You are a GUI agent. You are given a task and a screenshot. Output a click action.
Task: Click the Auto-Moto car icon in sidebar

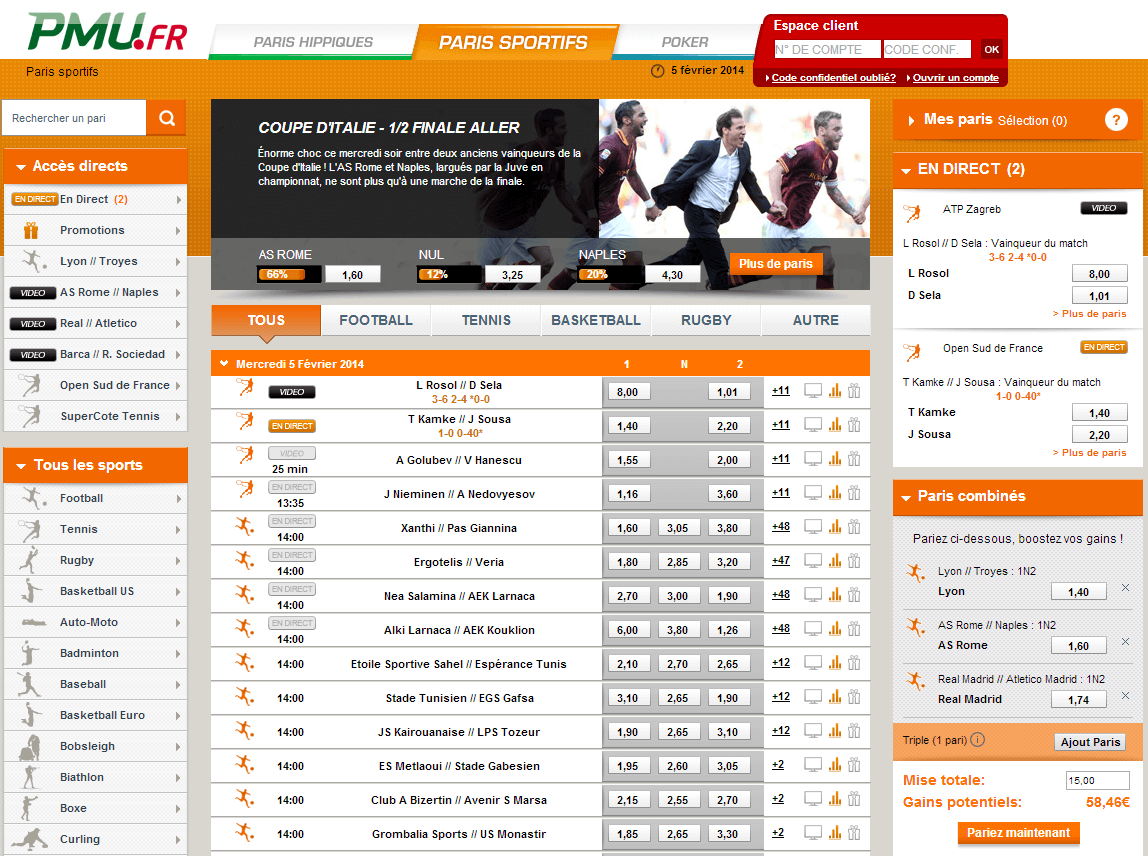[34, 622]
